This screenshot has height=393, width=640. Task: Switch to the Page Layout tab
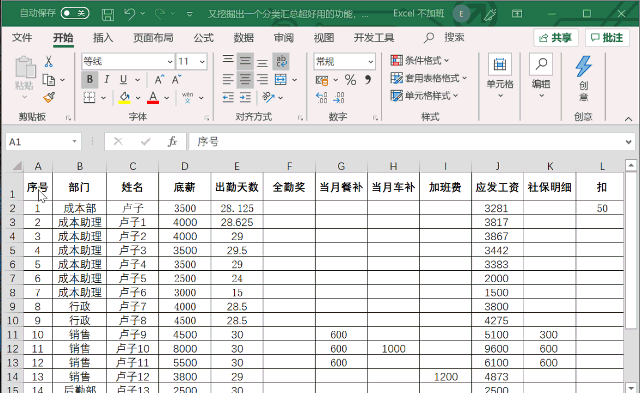tap(153, 38)
